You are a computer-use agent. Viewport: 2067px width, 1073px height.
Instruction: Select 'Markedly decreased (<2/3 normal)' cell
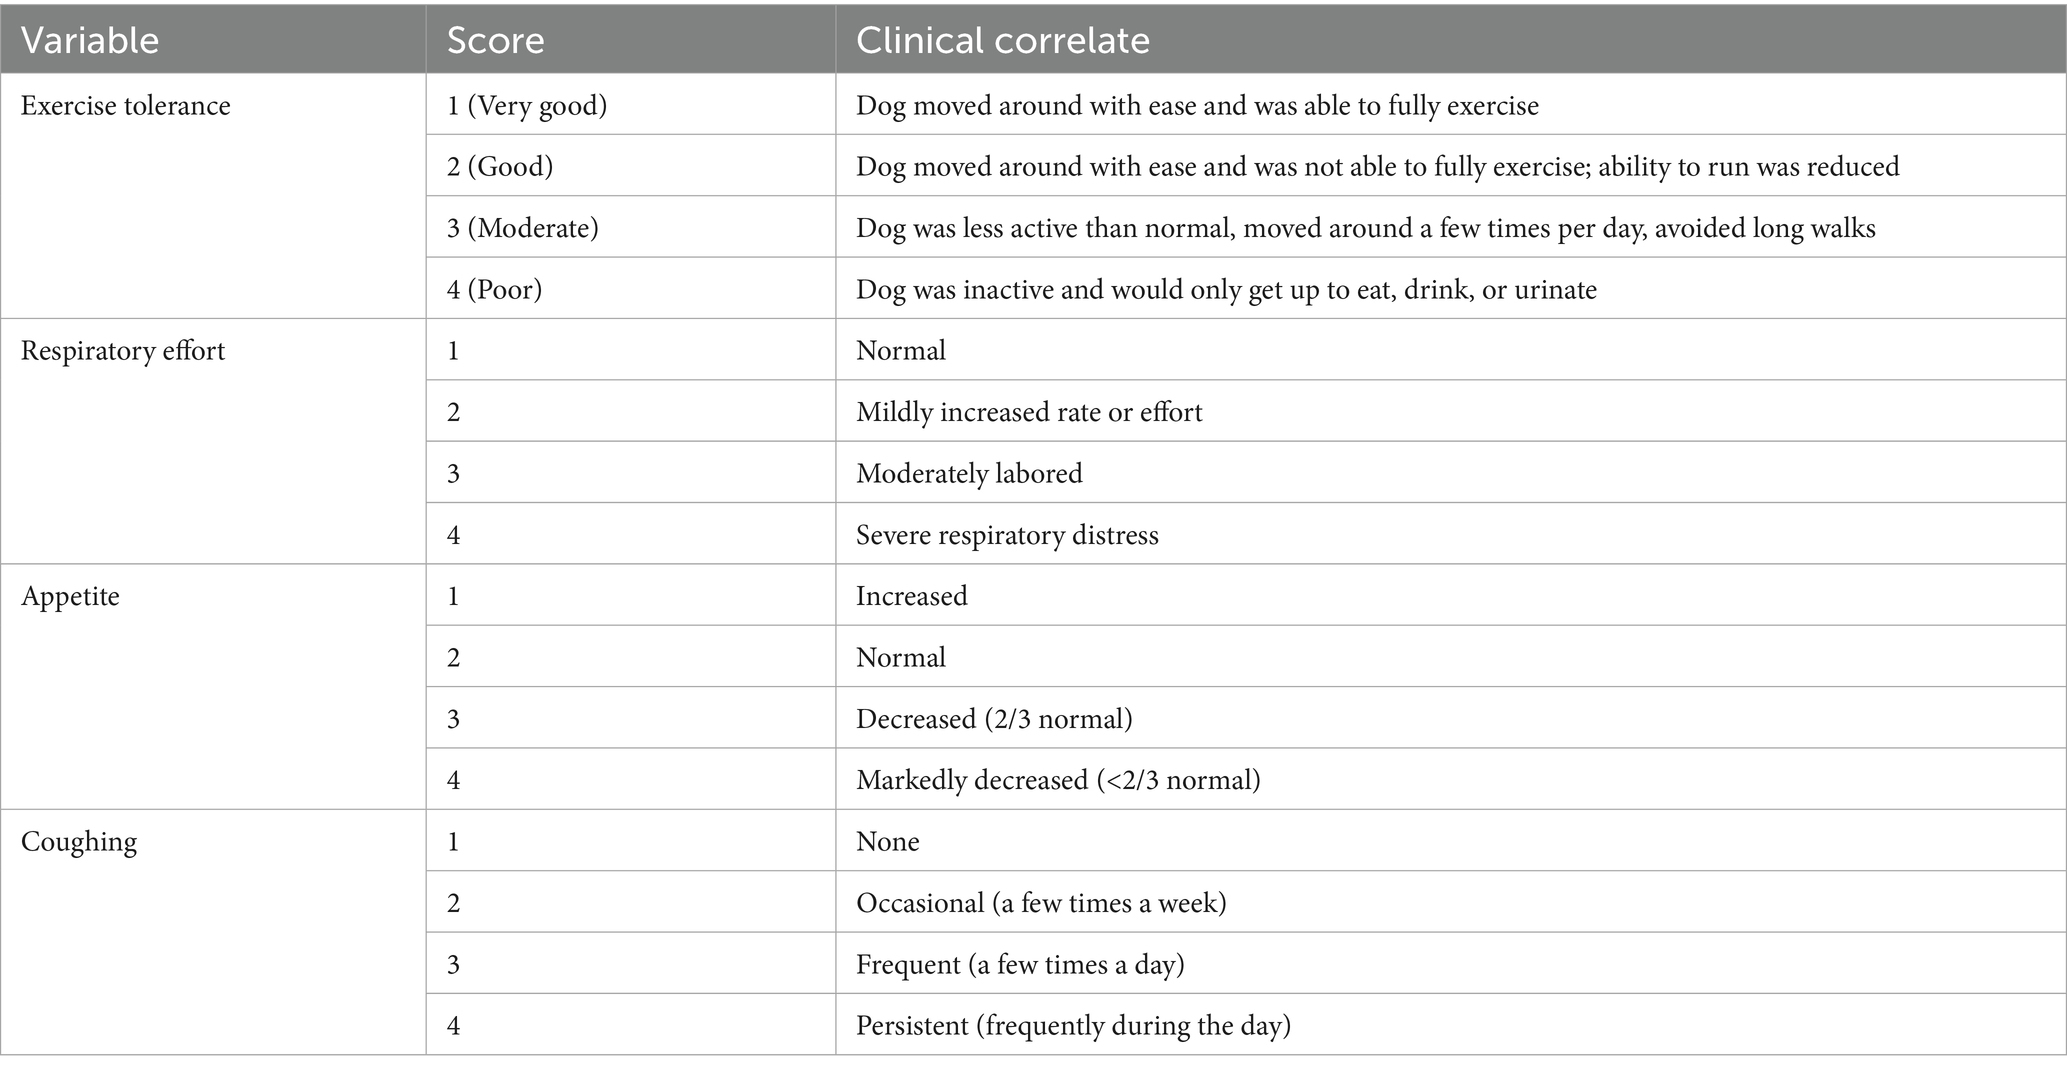tap(1058, 780)
